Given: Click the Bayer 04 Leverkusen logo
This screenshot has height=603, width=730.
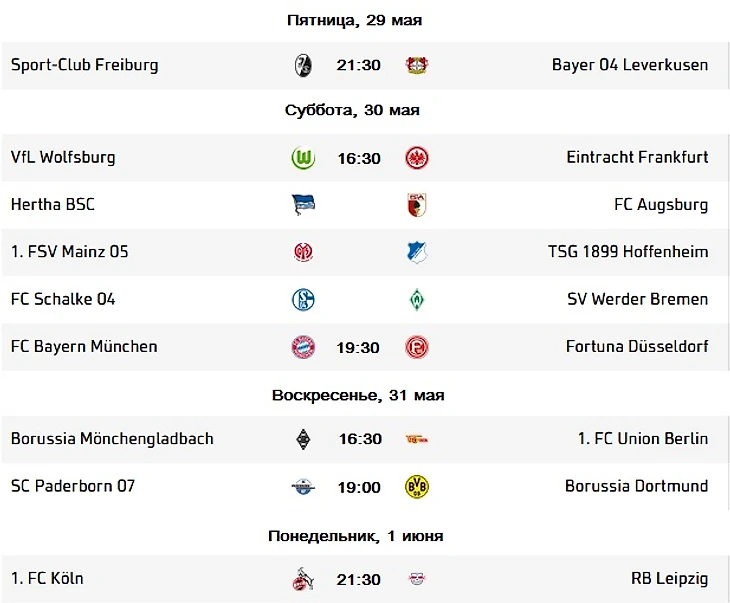Looking at the screenshot, I should tap(416, 65).
